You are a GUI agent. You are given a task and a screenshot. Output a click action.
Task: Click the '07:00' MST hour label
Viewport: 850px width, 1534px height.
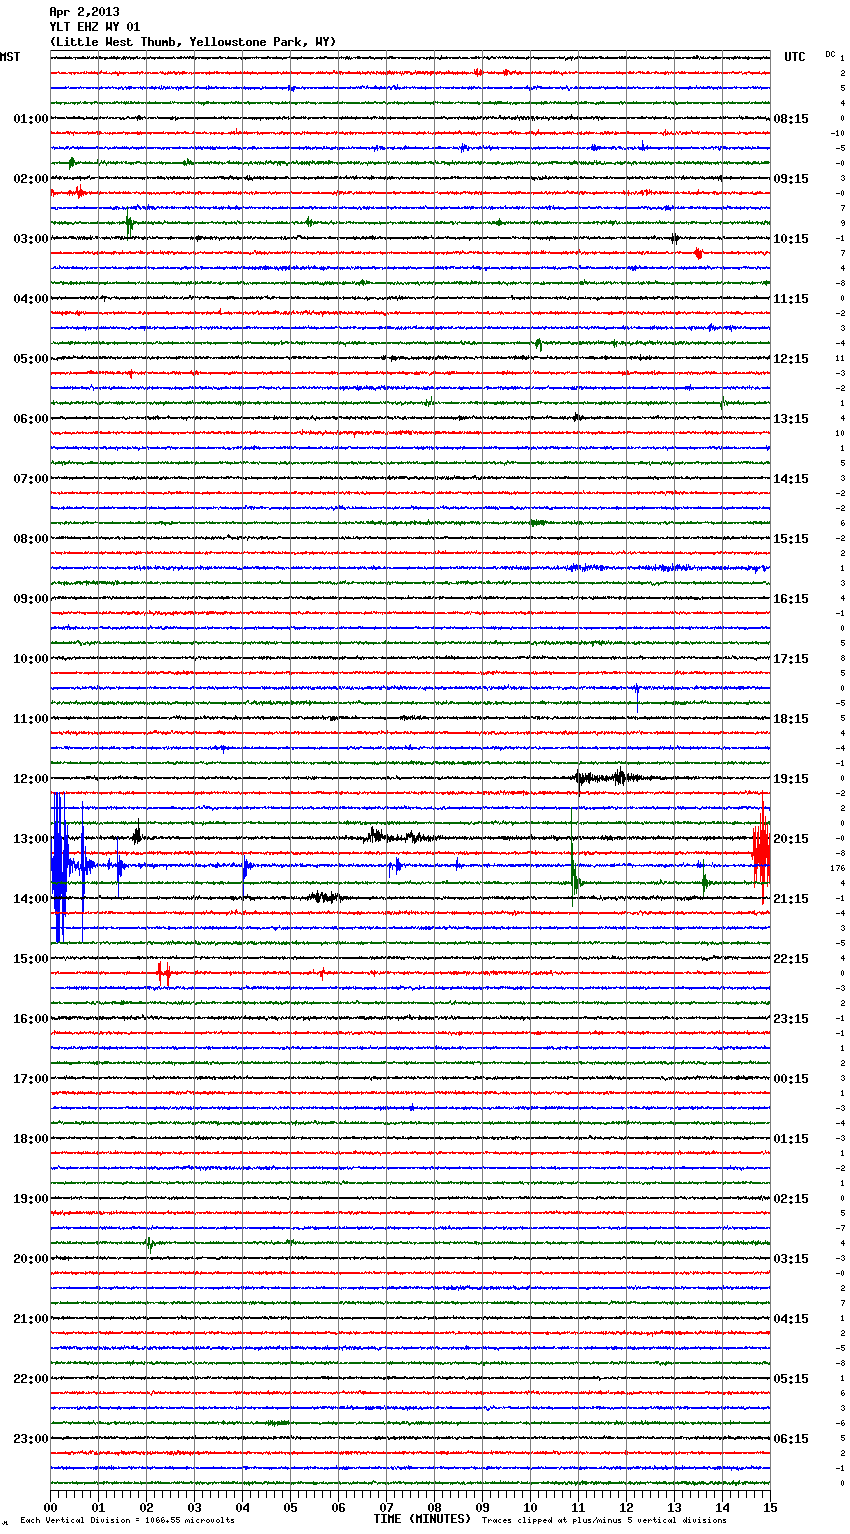tap(30, 479)
